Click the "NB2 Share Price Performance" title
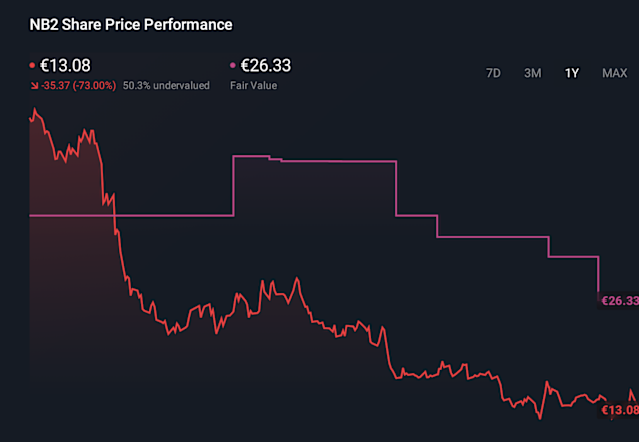Screen dimensions: 639x442 131,23
